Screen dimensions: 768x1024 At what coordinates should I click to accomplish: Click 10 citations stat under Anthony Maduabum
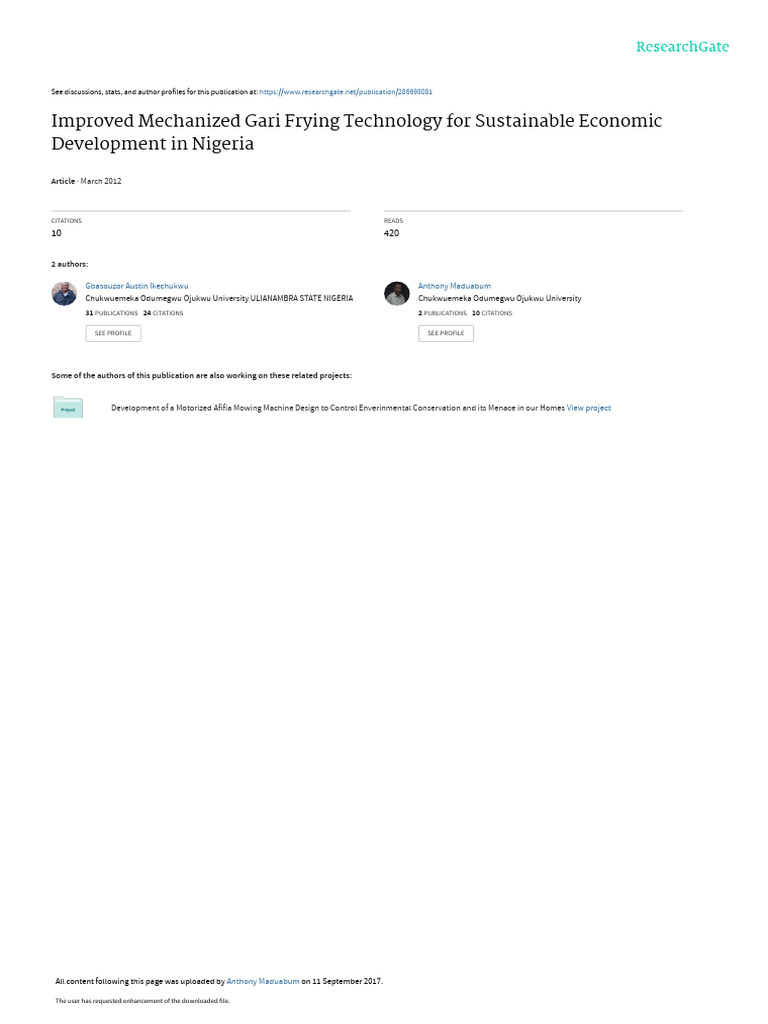coord(492,313)
